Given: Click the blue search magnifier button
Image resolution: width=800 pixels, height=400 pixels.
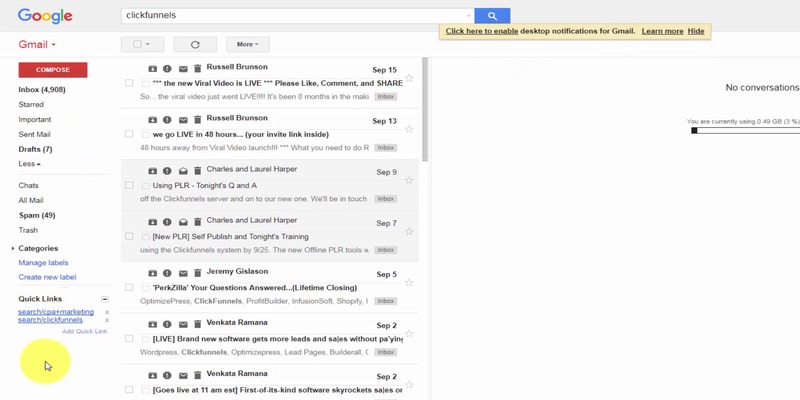Looking at the screenshot, I should (492, 16).
